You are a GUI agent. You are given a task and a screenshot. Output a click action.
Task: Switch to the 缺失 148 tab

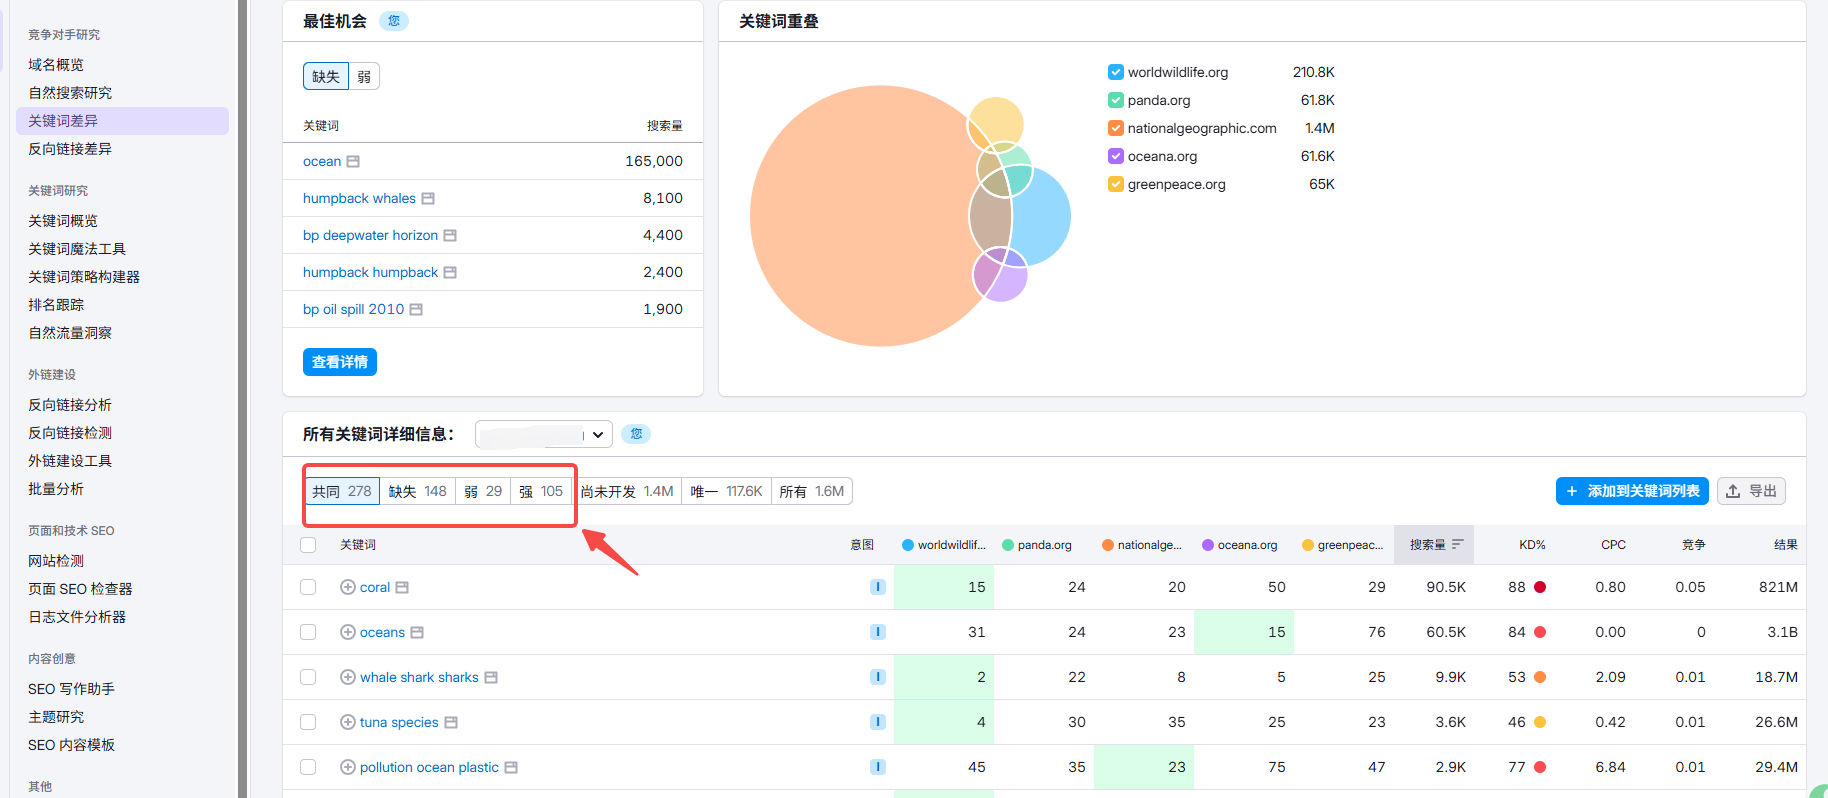[417, 491]
